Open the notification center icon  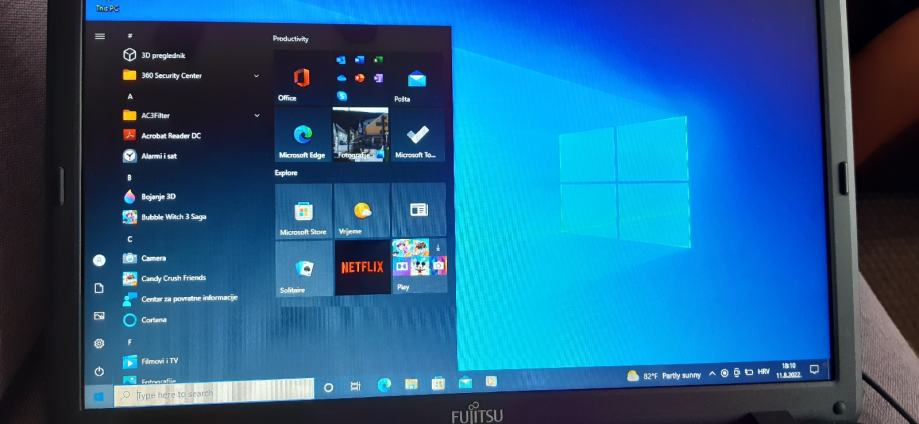(x=814, y=369)
